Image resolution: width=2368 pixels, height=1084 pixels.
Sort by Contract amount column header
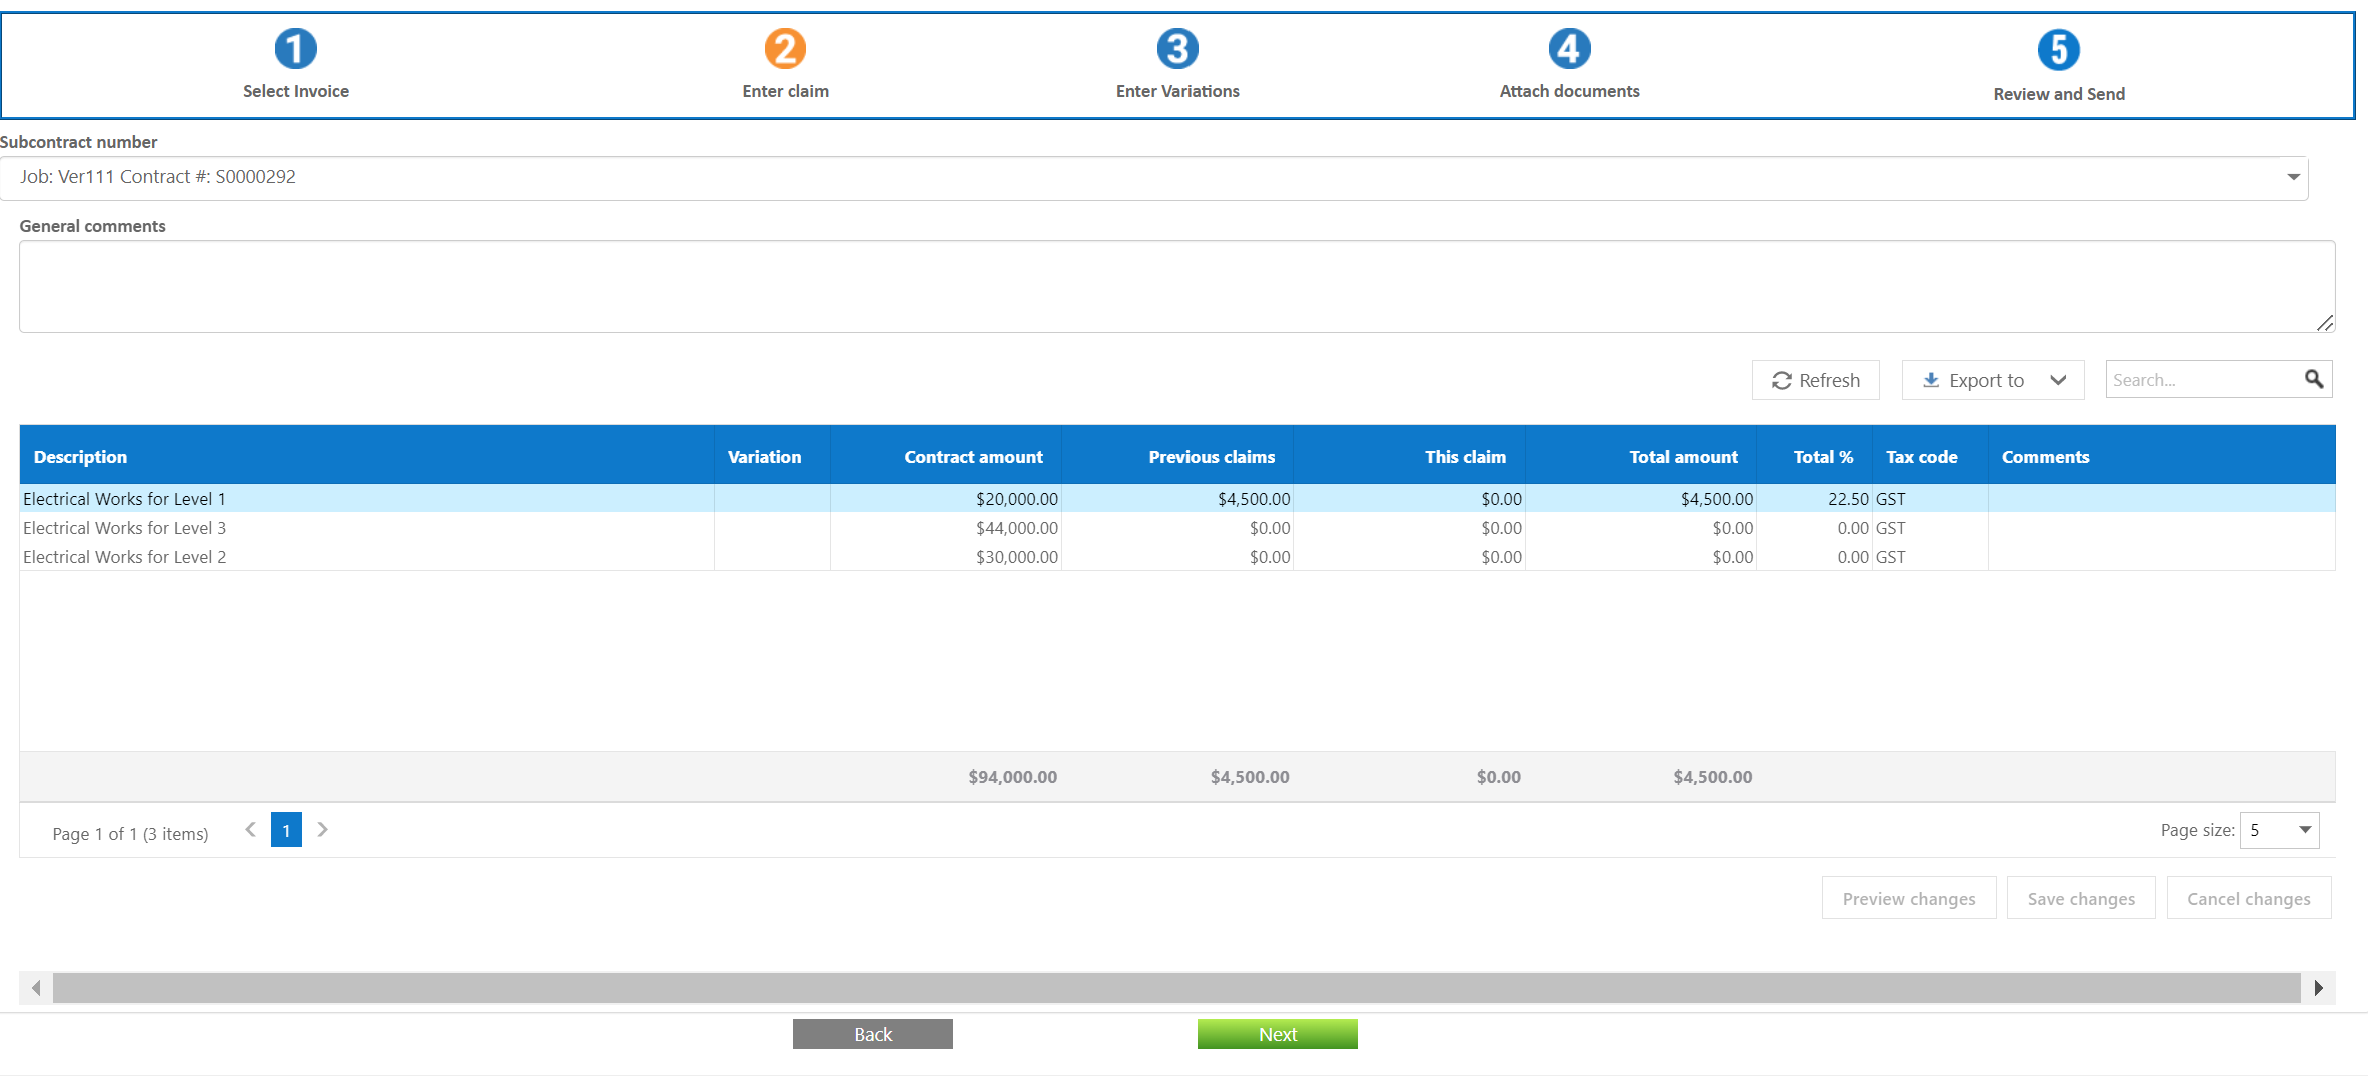pyautogui.click(x=972, y=457)
